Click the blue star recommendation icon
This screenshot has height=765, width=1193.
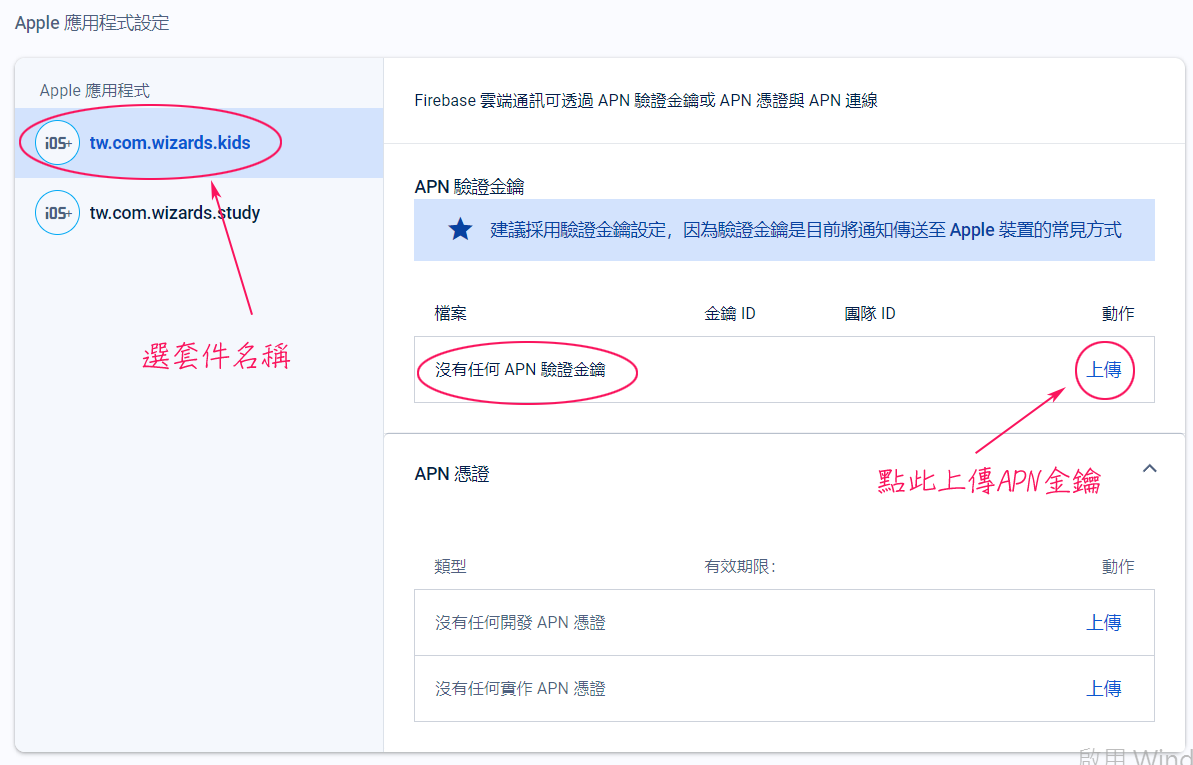pyautogui.click(x=460, y=229)
